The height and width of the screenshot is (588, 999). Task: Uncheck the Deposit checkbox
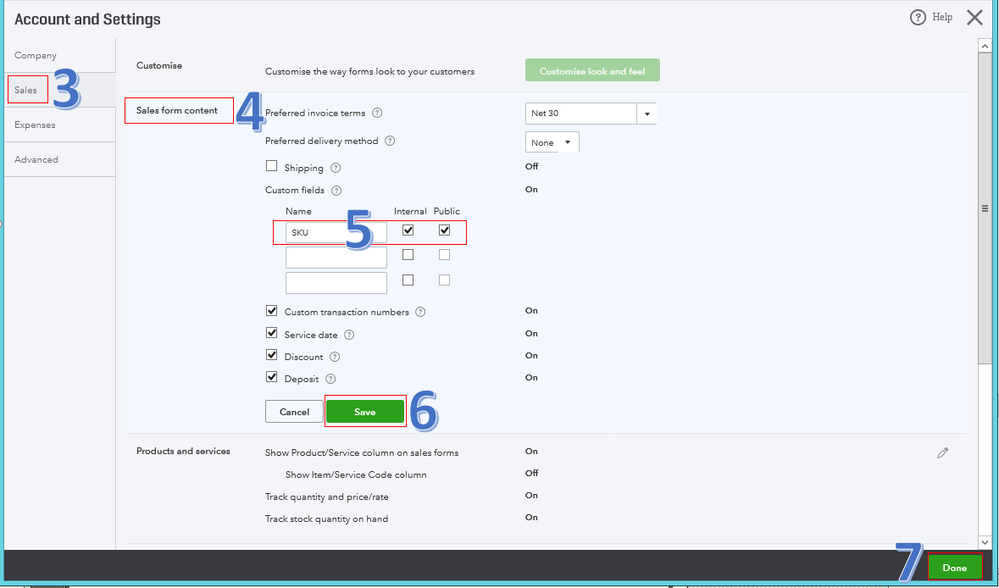click(271, 377)
